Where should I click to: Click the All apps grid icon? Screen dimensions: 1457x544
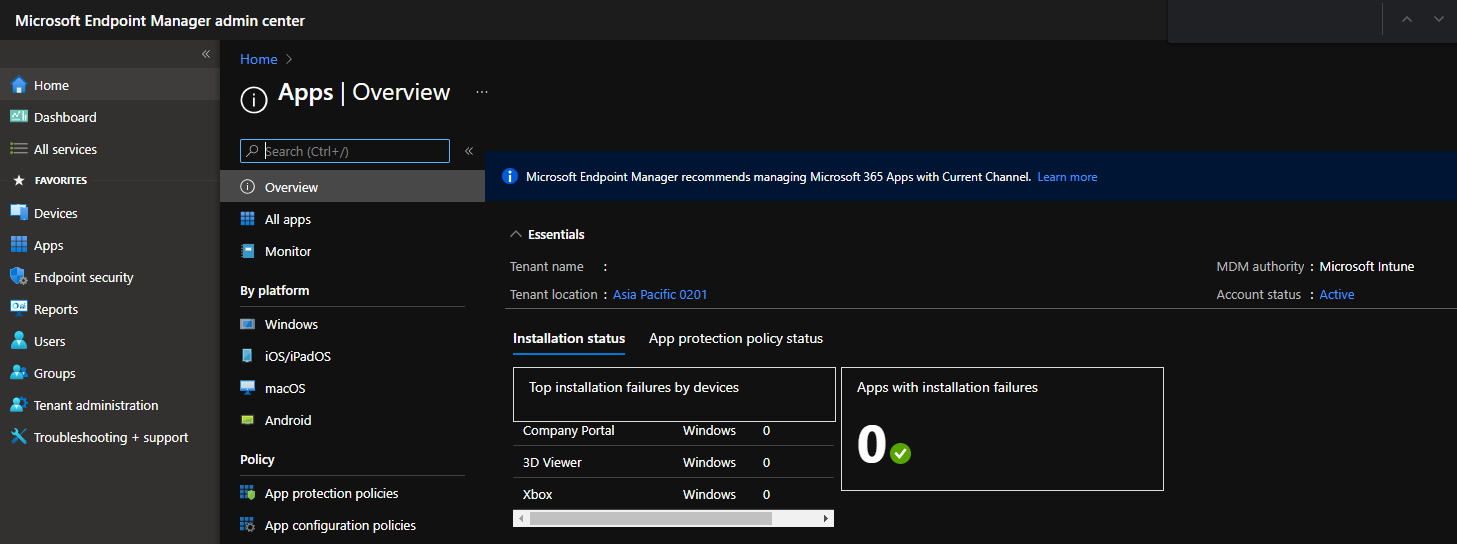pos(248,219)
